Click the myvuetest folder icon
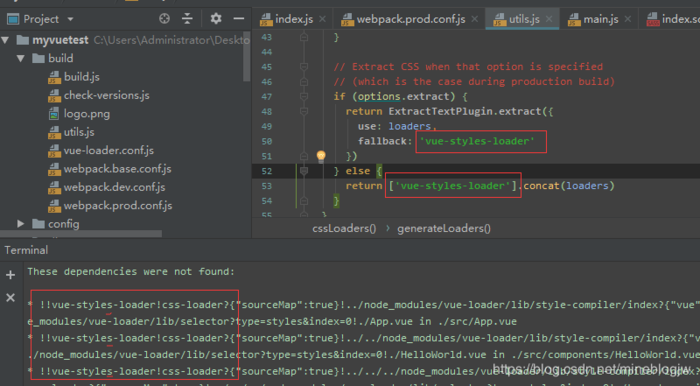 (22, 40)
